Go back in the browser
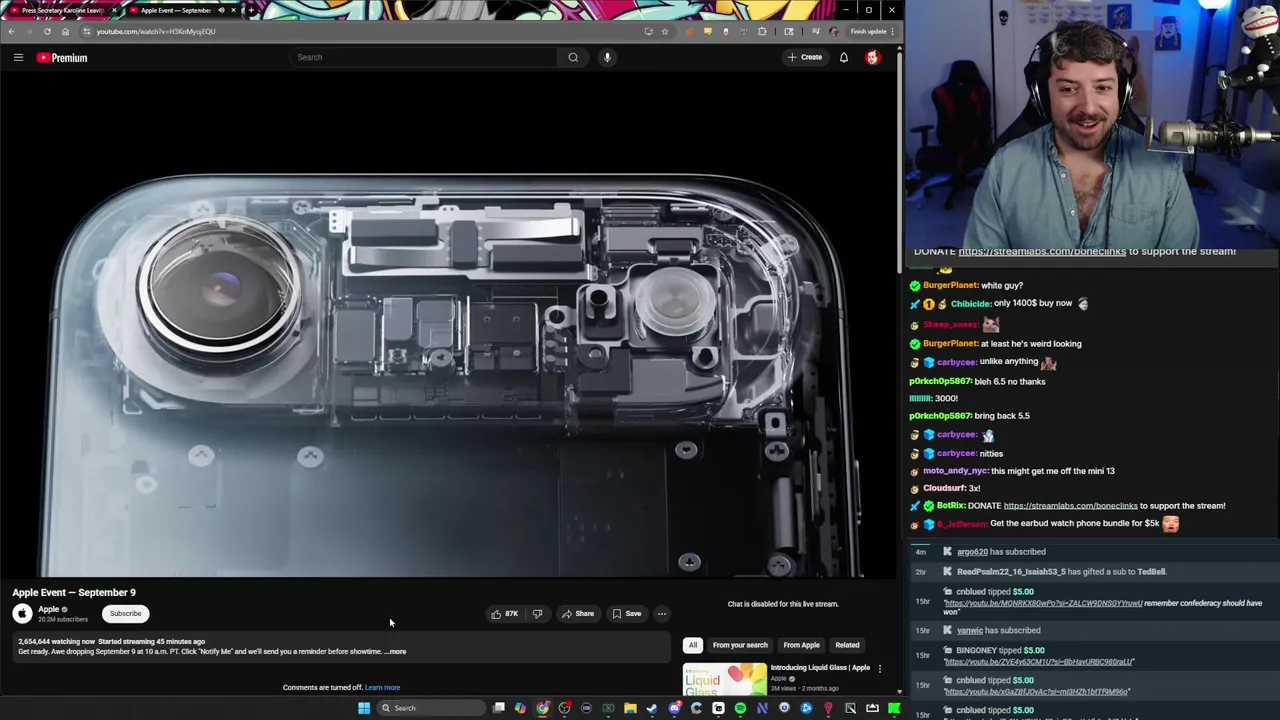Viewport: 1280px width, 720px height. [11, 31]
